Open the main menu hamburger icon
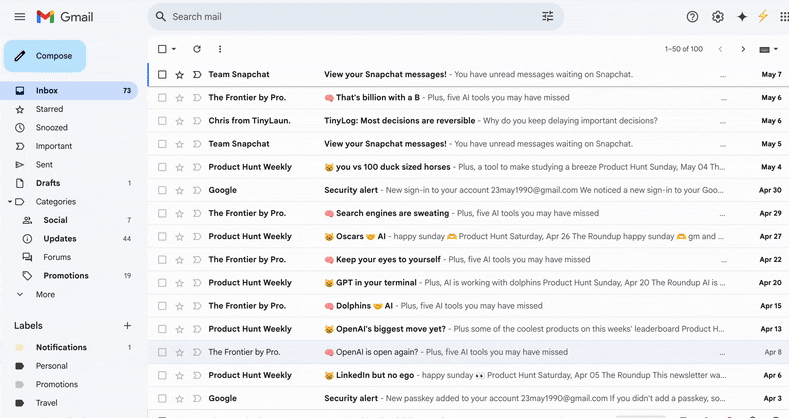This screenshot has width=789, height=418. click(20, 17)
